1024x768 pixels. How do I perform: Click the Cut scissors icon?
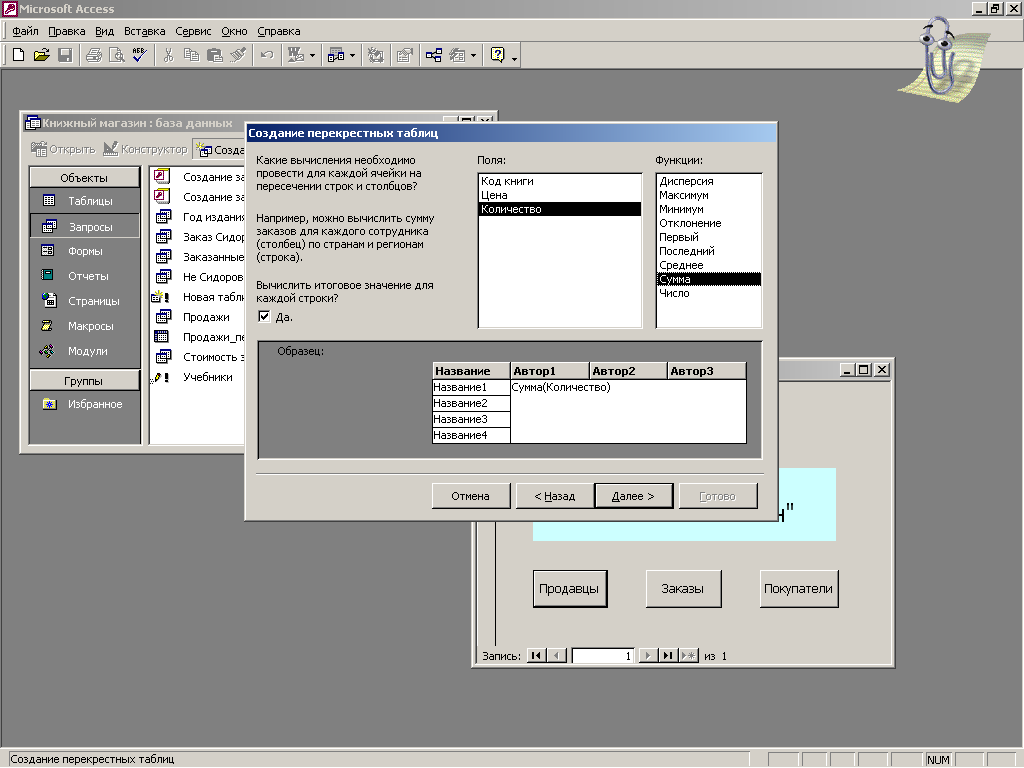(x=168, y=56)
